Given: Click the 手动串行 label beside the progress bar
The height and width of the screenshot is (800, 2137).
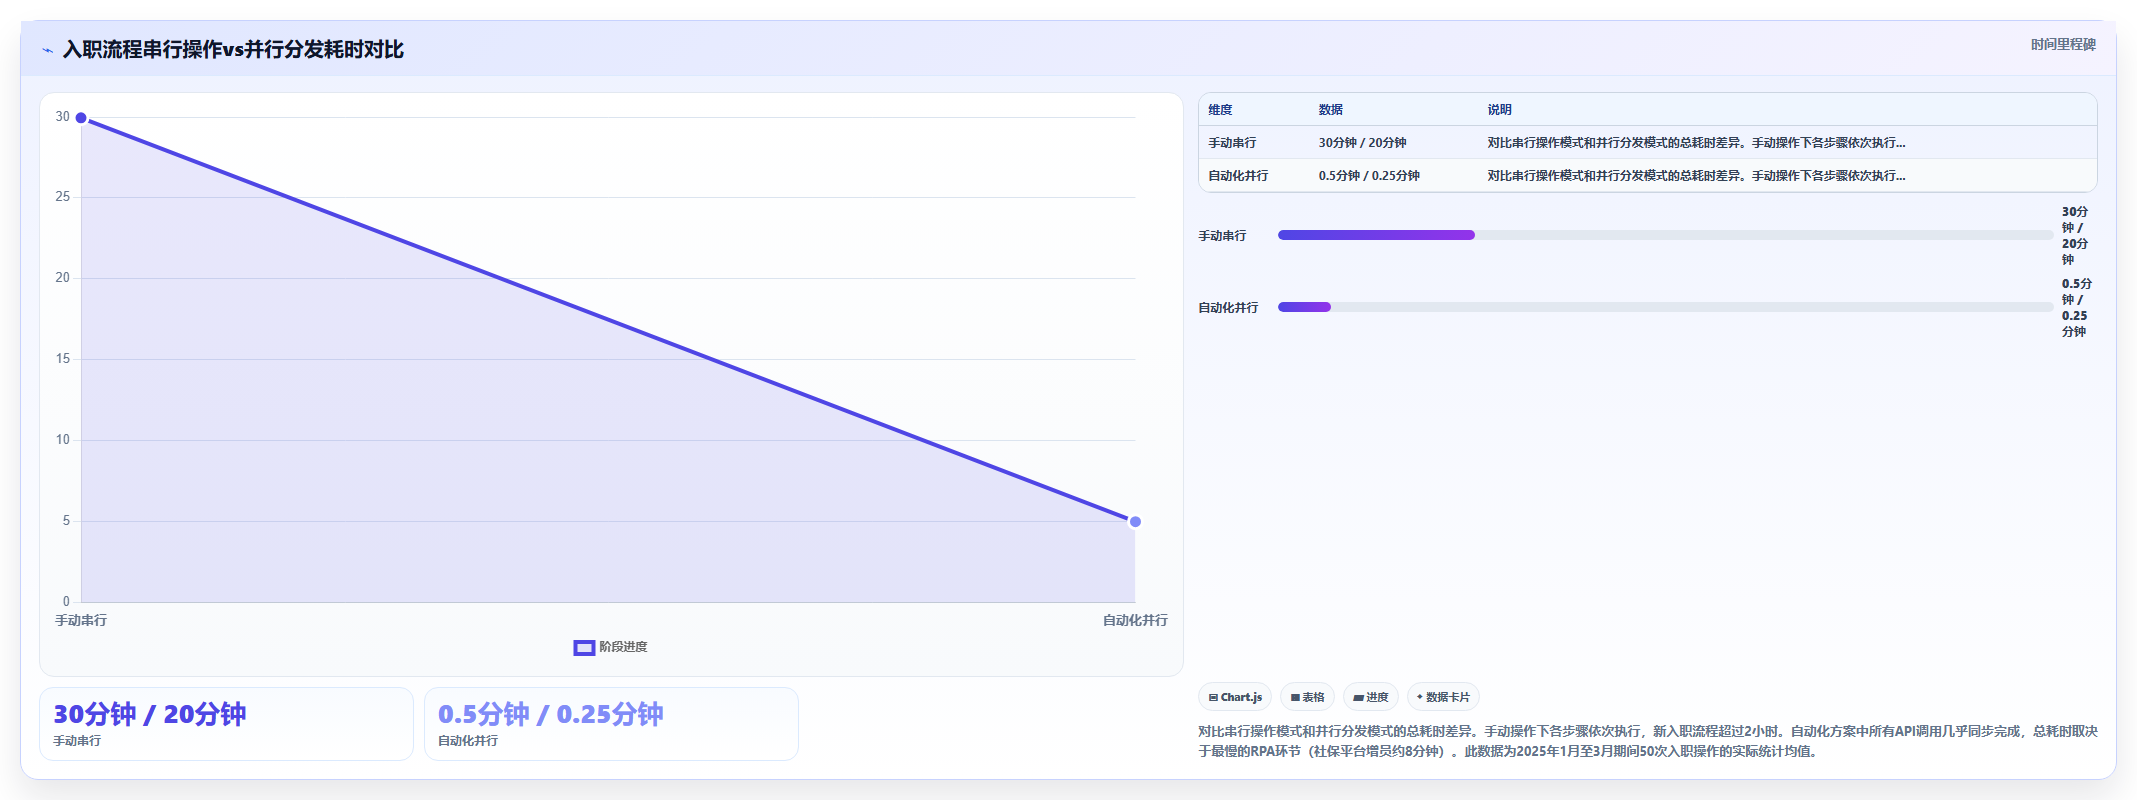Looking at the screenshot, I should coord(1222,236).
